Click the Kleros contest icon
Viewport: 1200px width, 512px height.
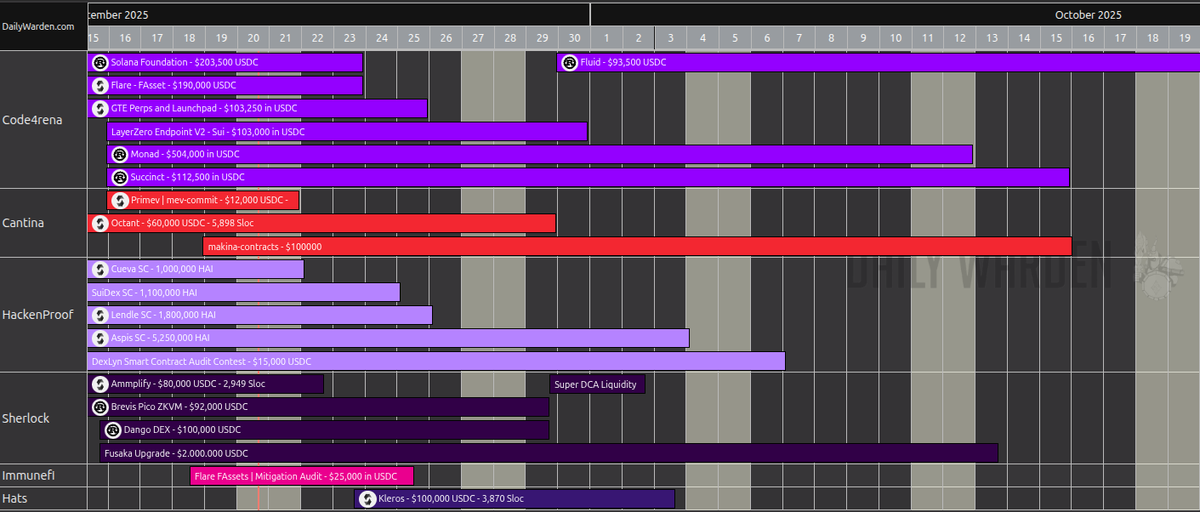coord(367,498)
